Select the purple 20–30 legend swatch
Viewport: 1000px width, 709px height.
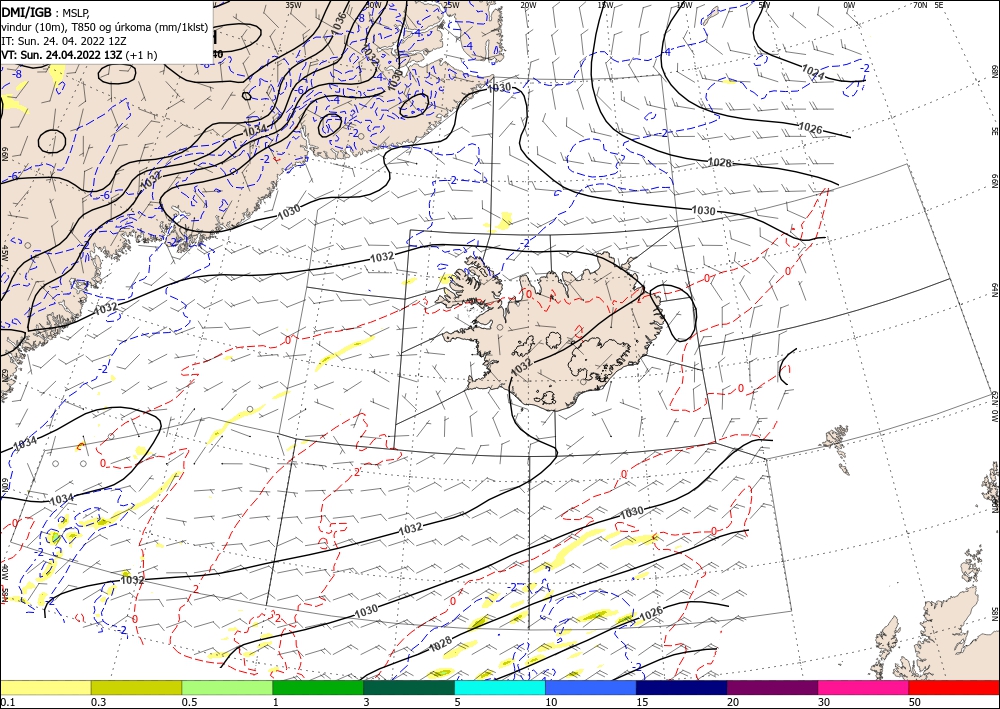772,687
